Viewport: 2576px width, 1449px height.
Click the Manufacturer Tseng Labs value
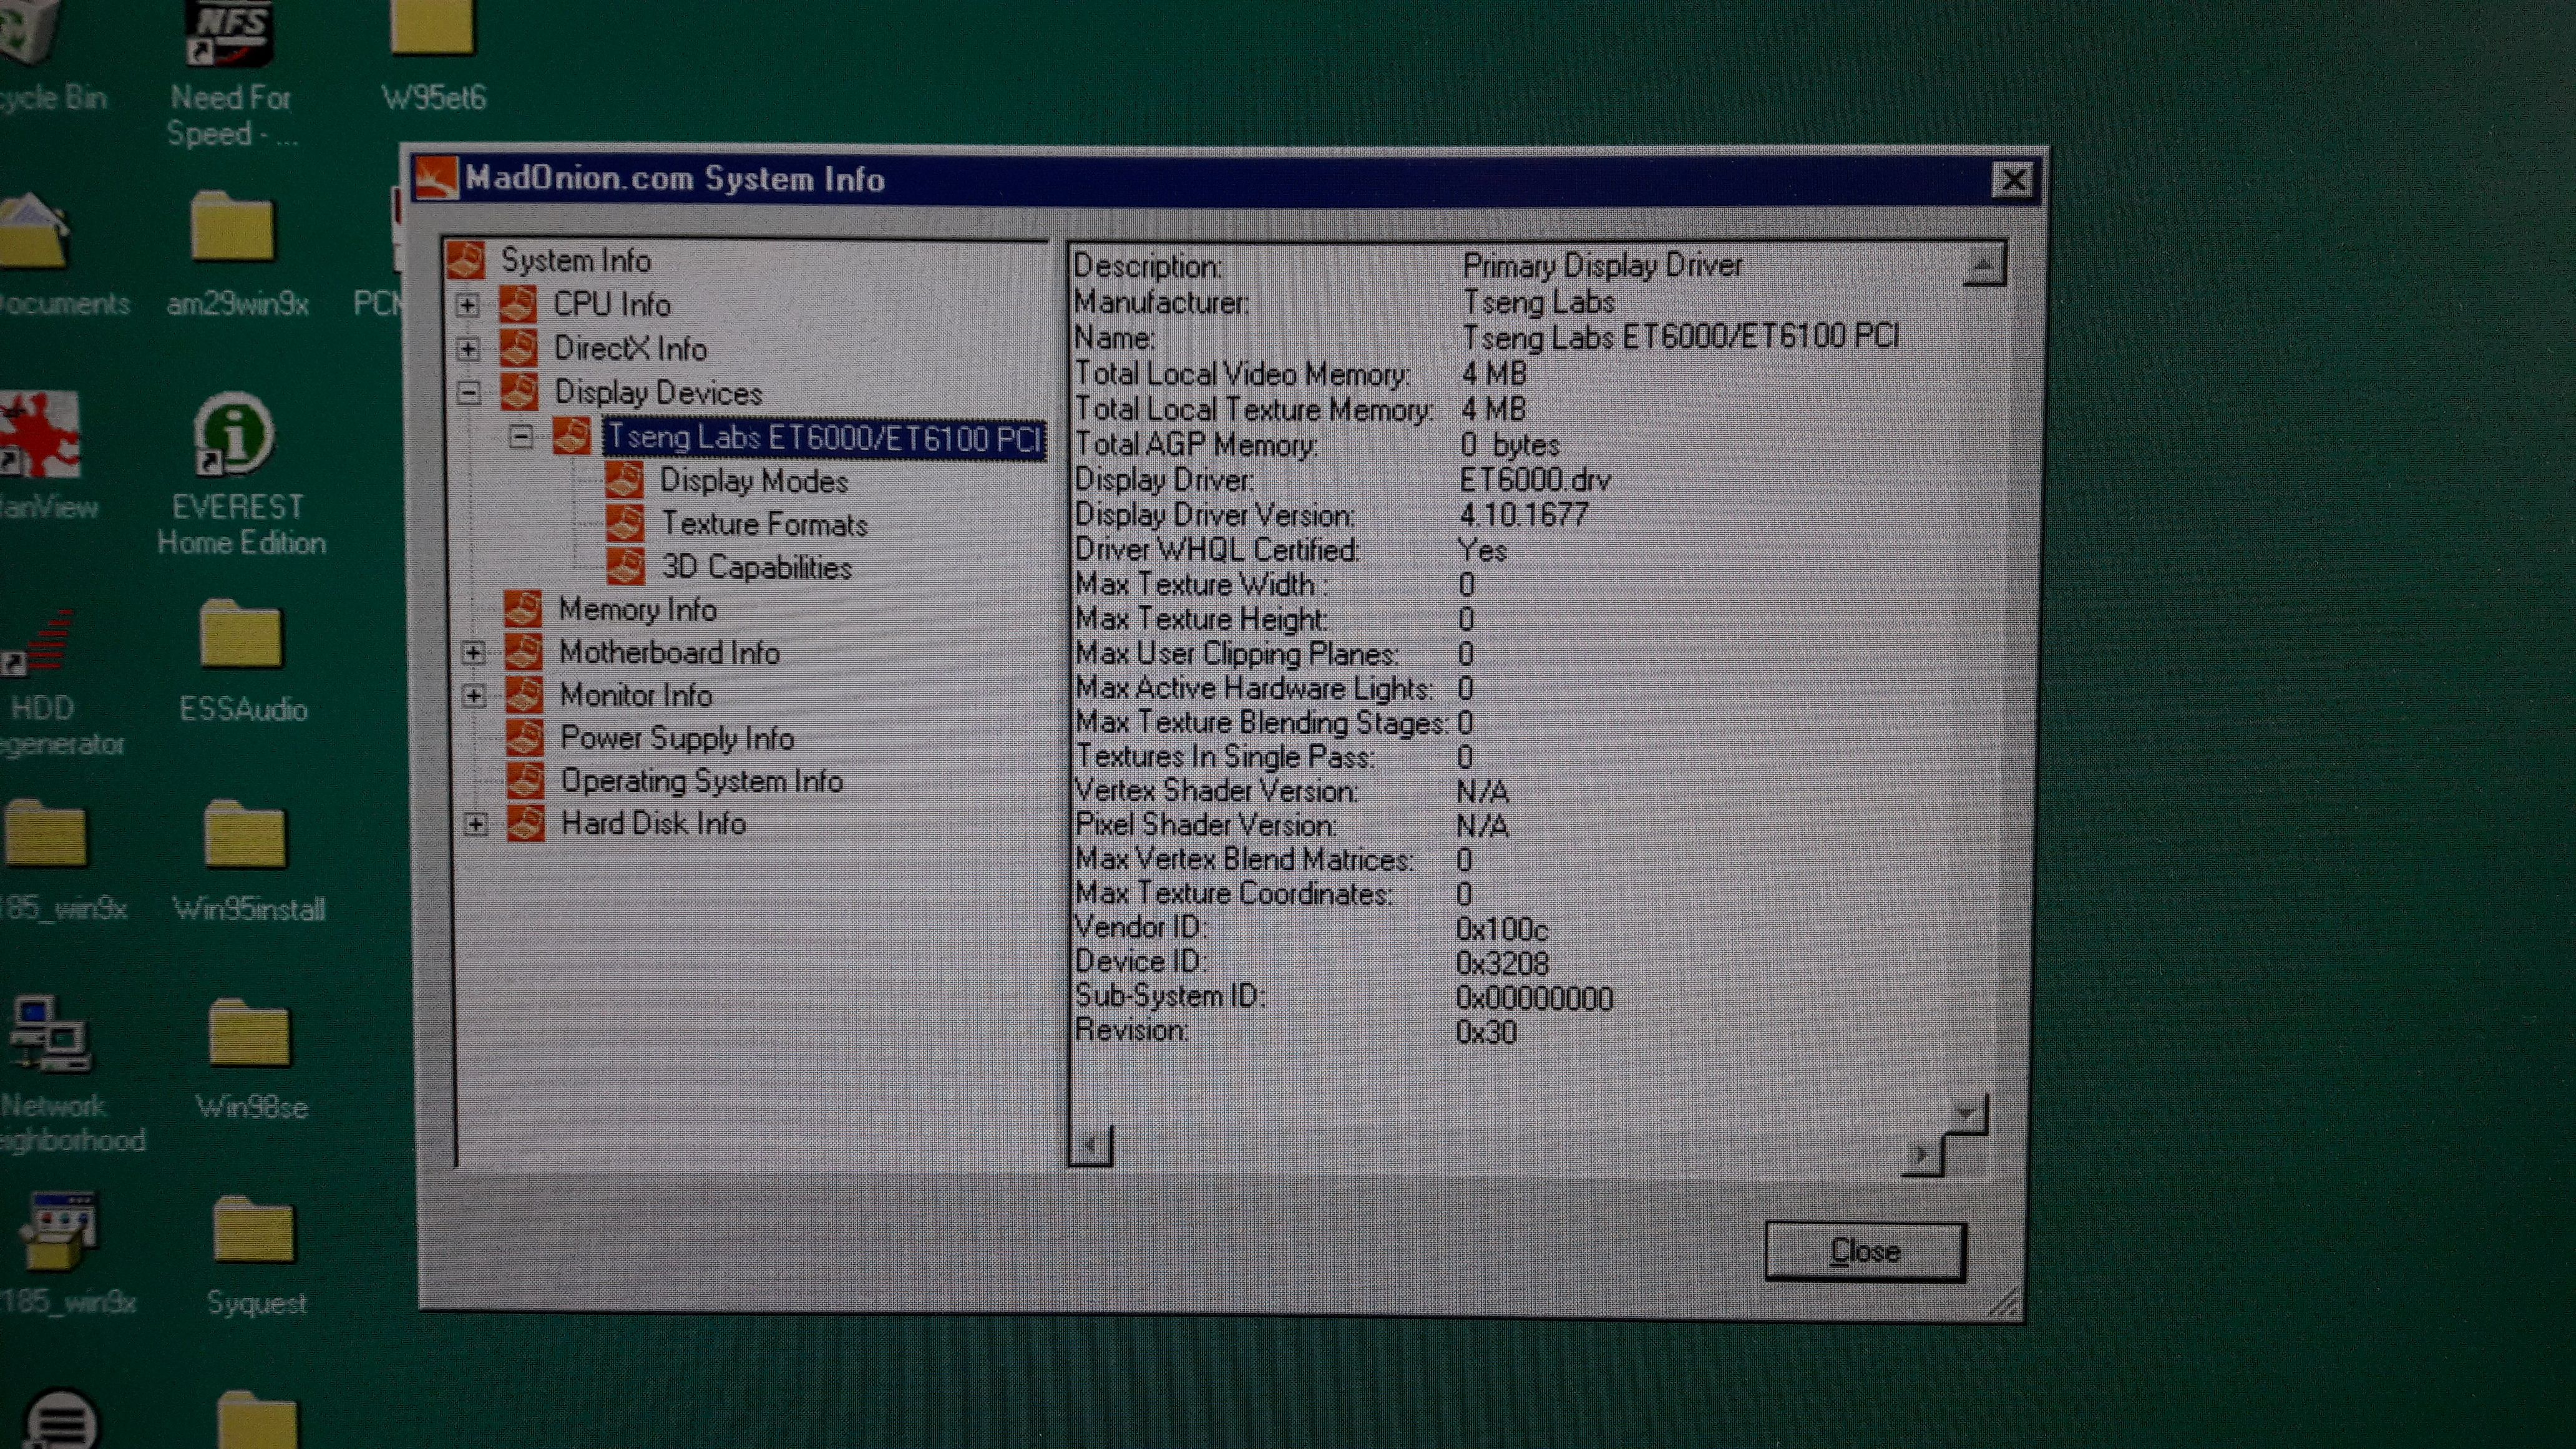(1538, 302)
